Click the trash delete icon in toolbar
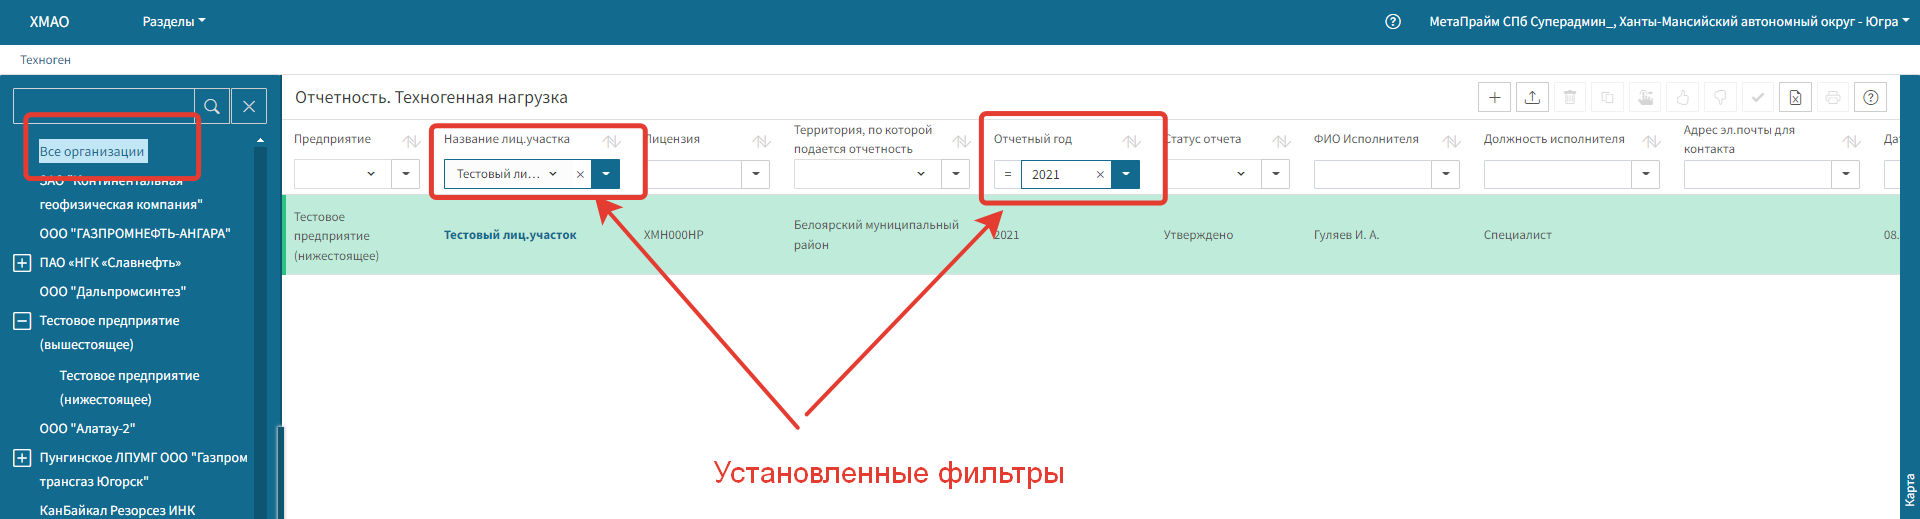 1570,97
